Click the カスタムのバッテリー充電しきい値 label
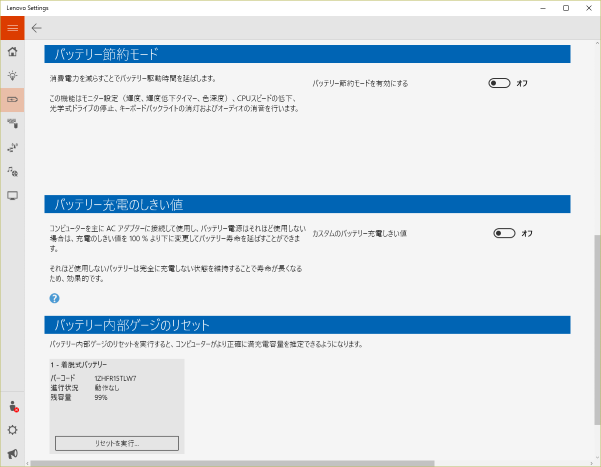The width and height of the screenshot is (601, 467). pyautogui.click(x=360, y=233)
